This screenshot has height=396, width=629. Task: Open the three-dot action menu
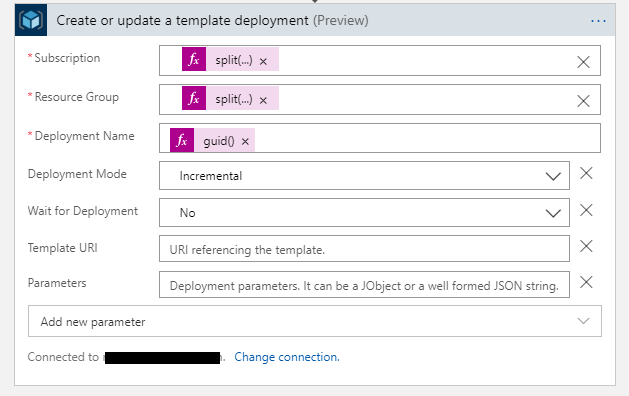coord(598,21)
